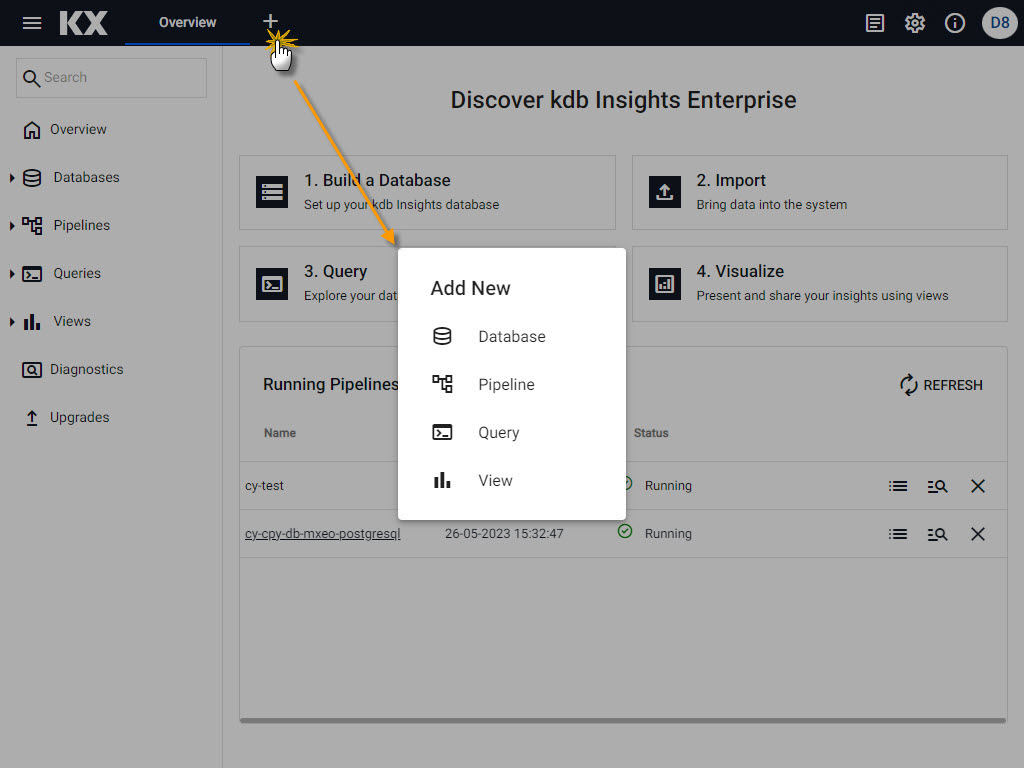
Task: Click the Queries terminal sidebar icon
Action: click(x=32, y=274)
